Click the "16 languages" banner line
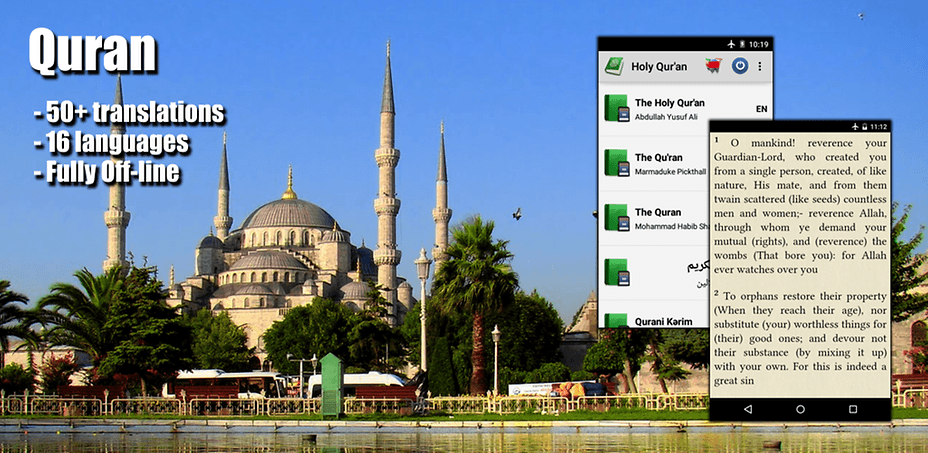 [x=112, y=142]
